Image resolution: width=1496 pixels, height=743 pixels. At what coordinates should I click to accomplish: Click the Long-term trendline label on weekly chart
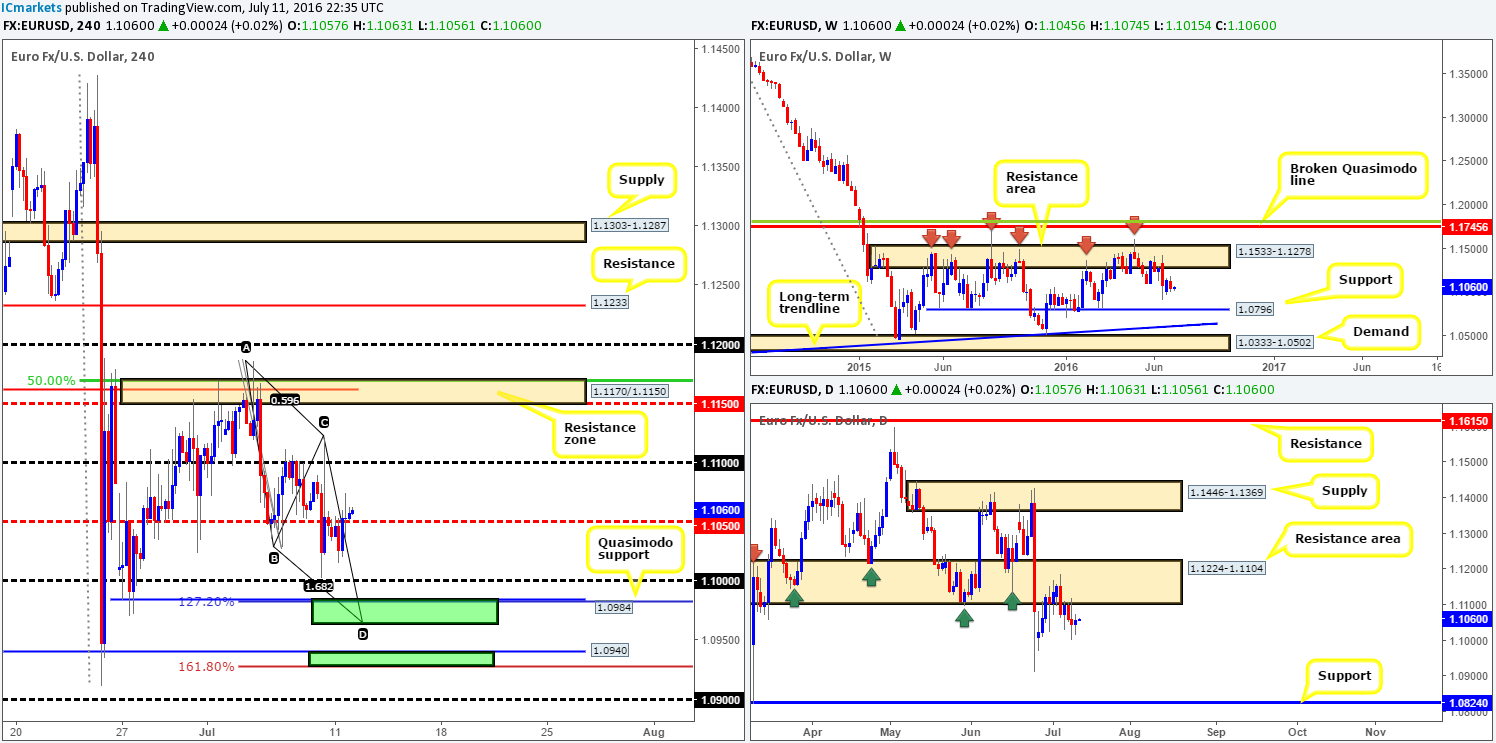point(812,303)
